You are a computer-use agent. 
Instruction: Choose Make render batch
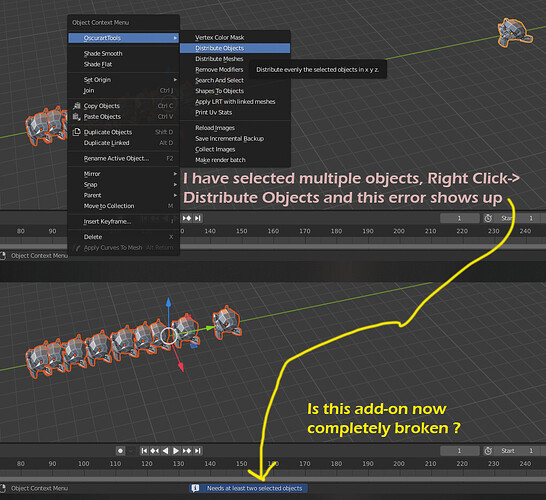tap(235, 160)
